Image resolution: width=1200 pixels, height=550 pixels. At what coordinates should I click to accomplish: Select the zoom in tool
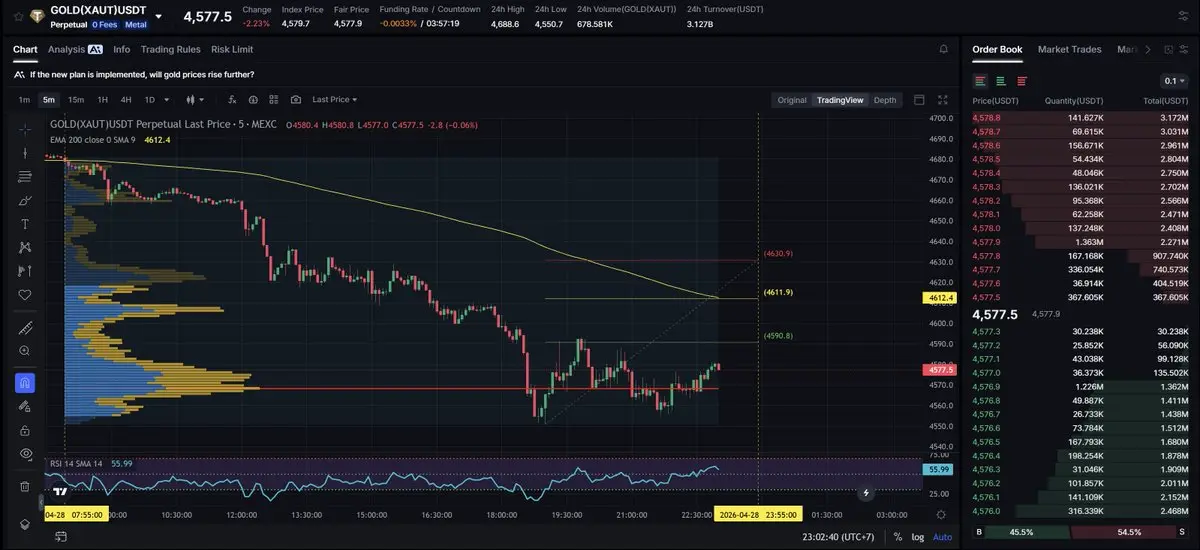tap(25, 351)
